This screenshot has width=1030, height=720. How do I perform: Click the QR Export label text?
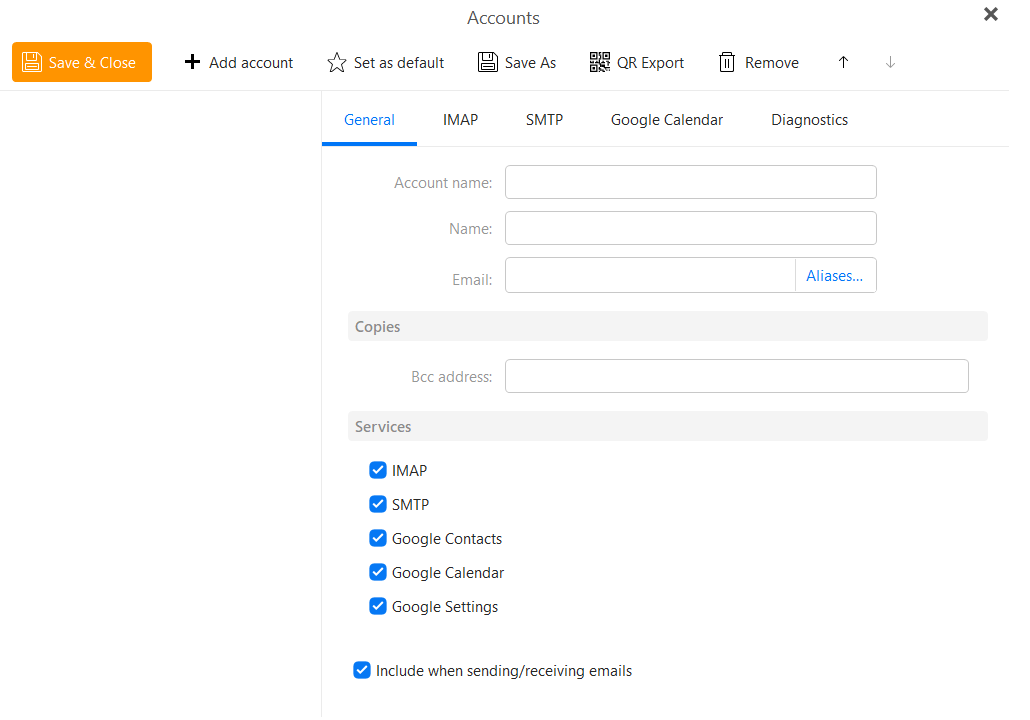pyautogui.click(x=650, y=63)
